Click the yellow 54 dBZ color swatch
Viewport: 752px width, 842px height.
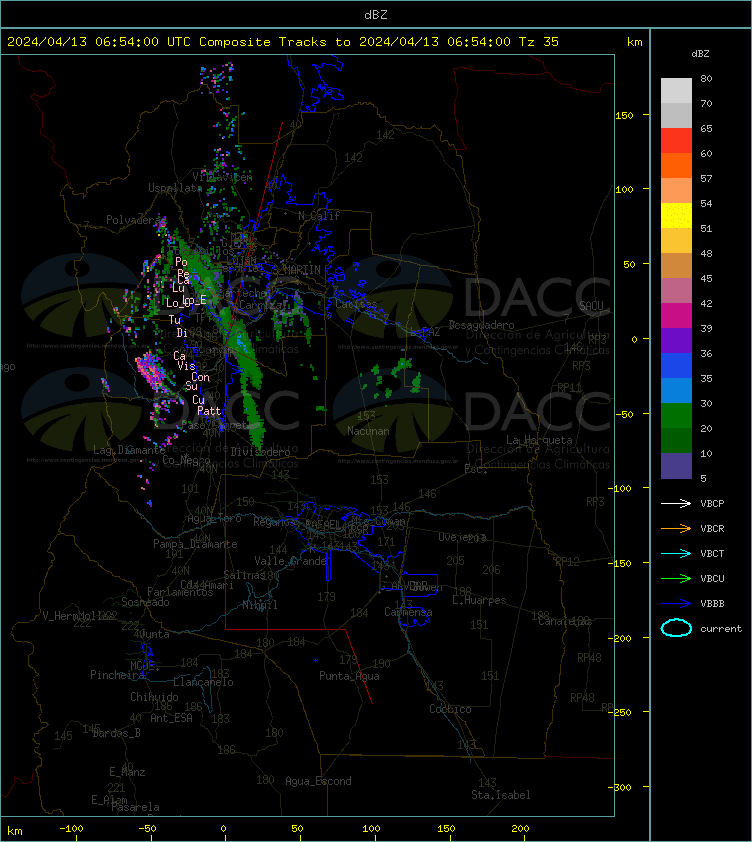(x=676, y=216)
